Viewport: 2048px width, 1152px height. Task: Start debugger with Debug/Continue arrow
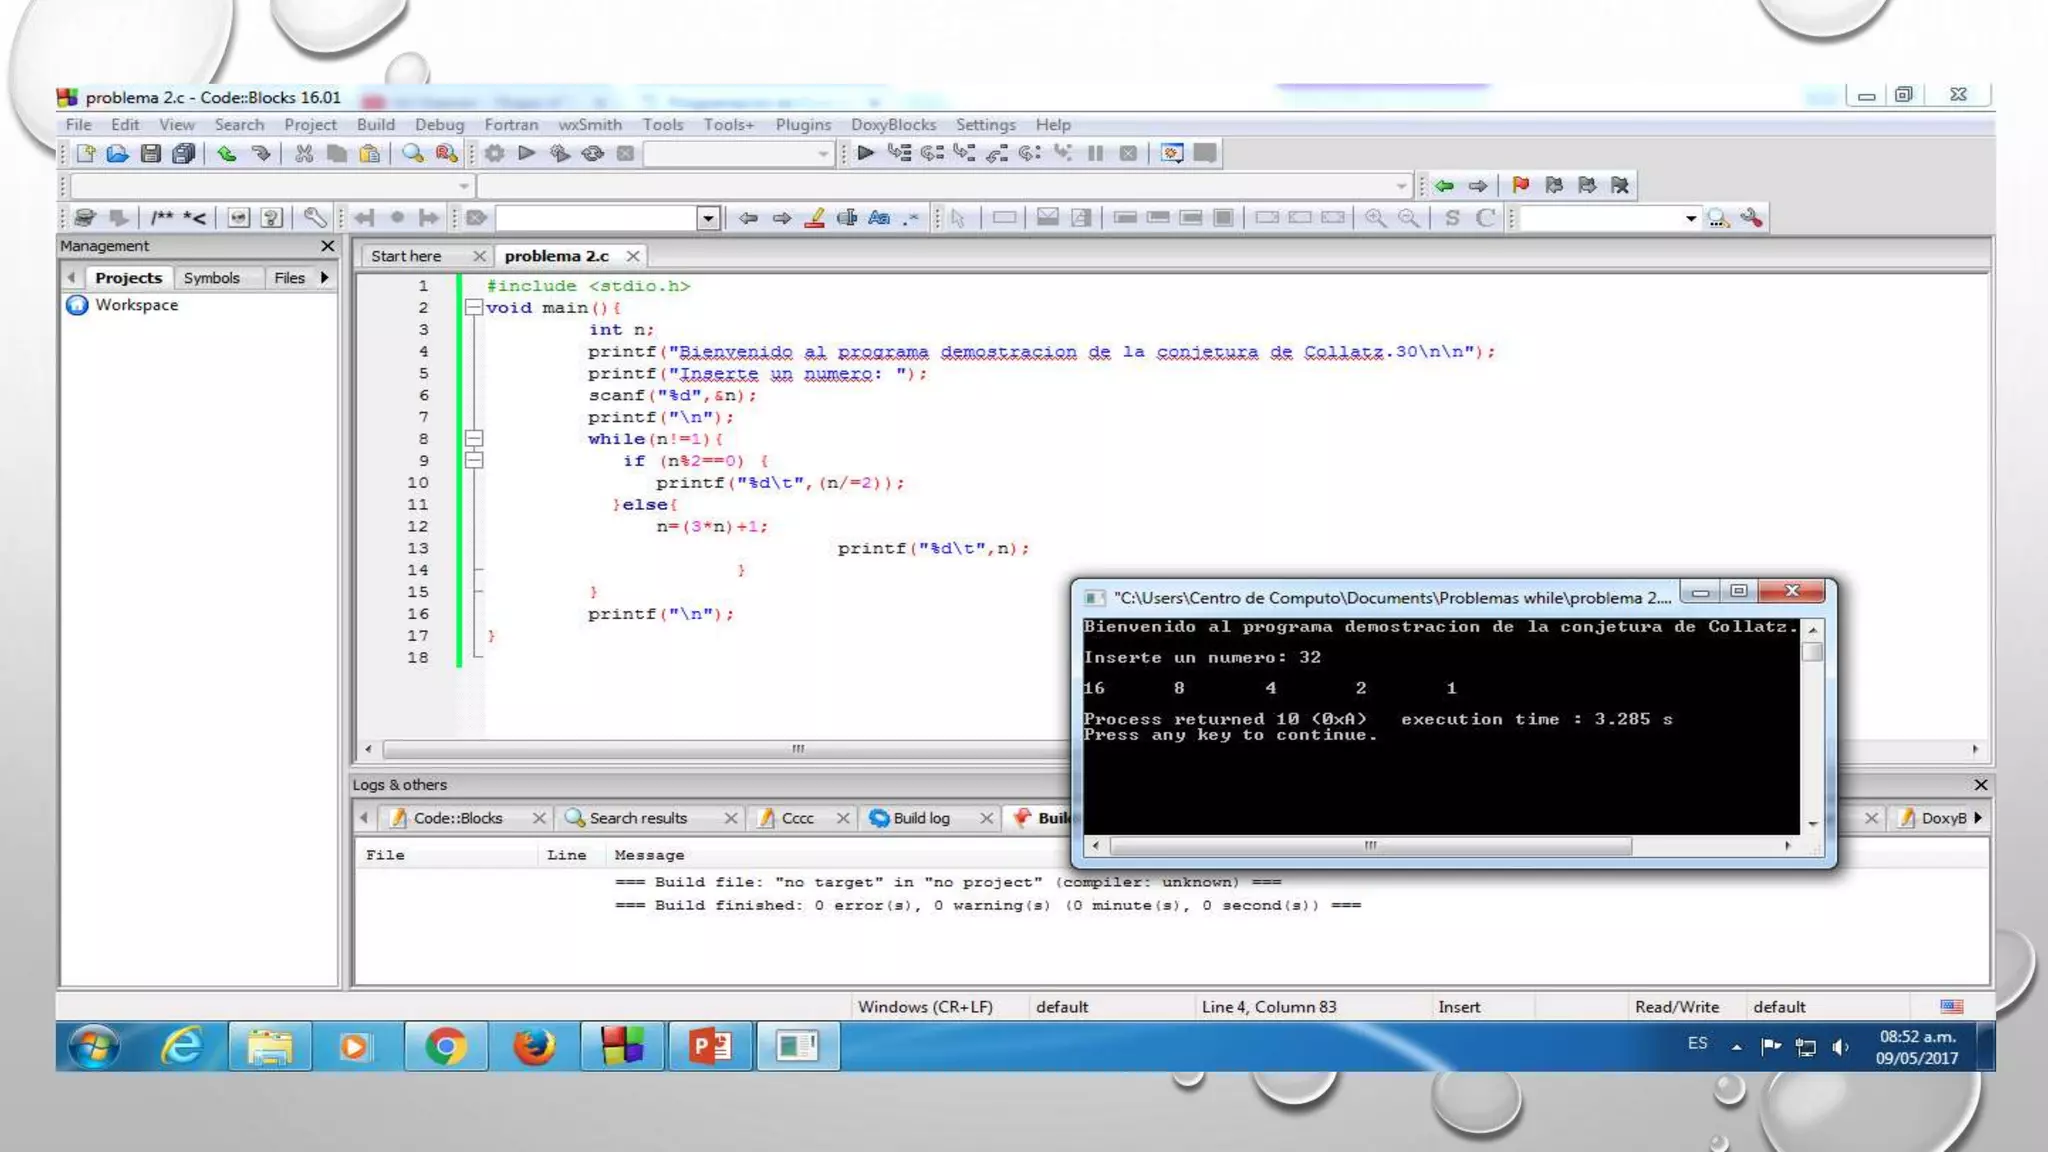(x=866, y=153)
